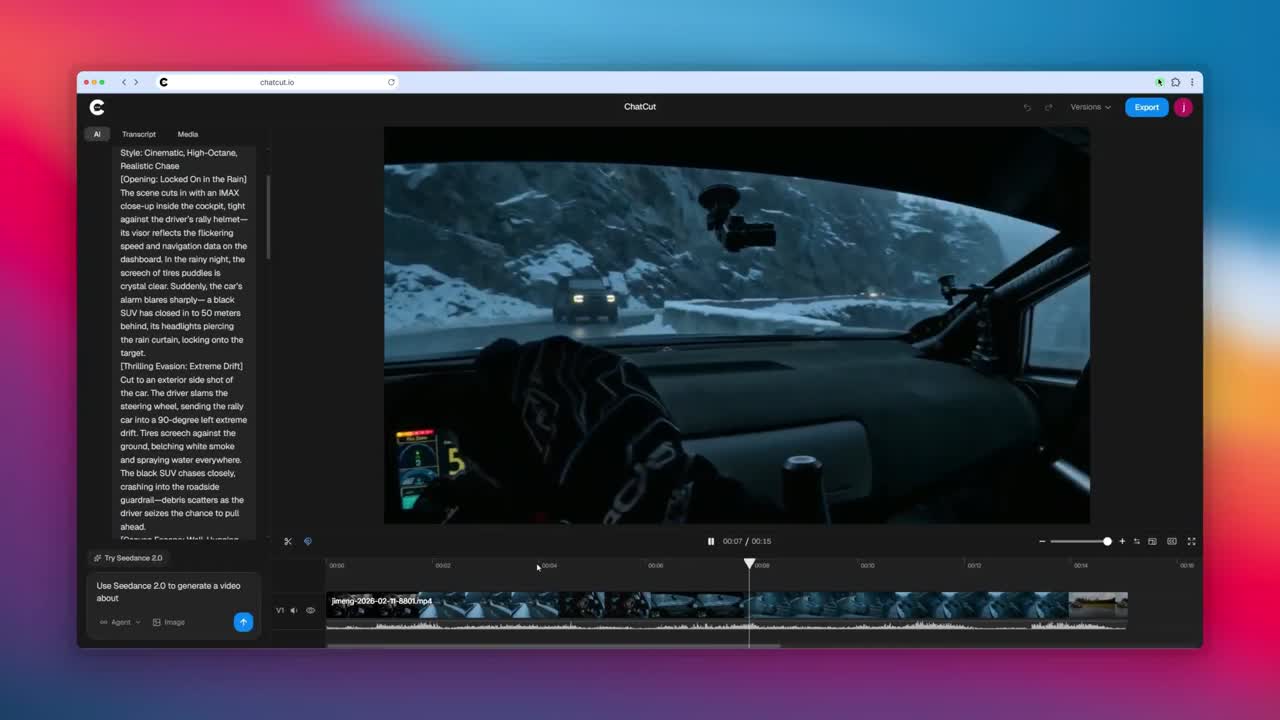Undo the last edit

click(x=1027, y=107)
